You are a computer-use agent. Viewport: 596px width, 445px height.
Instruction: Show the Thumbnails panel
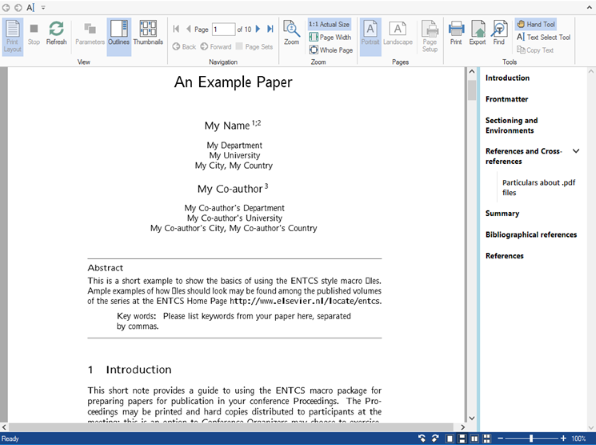pos(148,33)
